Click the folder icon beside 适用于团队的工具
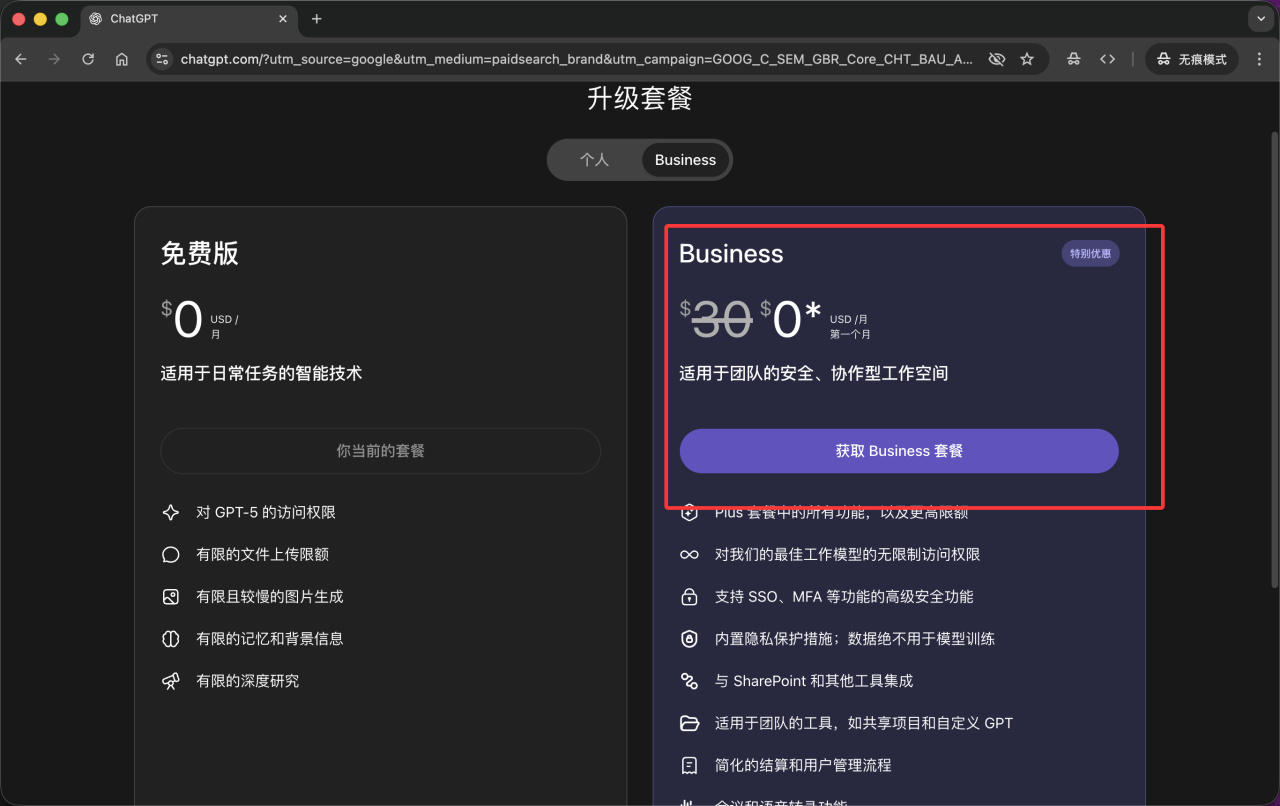This screenshot has width=1280, height=806. pyautogui.click(x=689, y=723)
